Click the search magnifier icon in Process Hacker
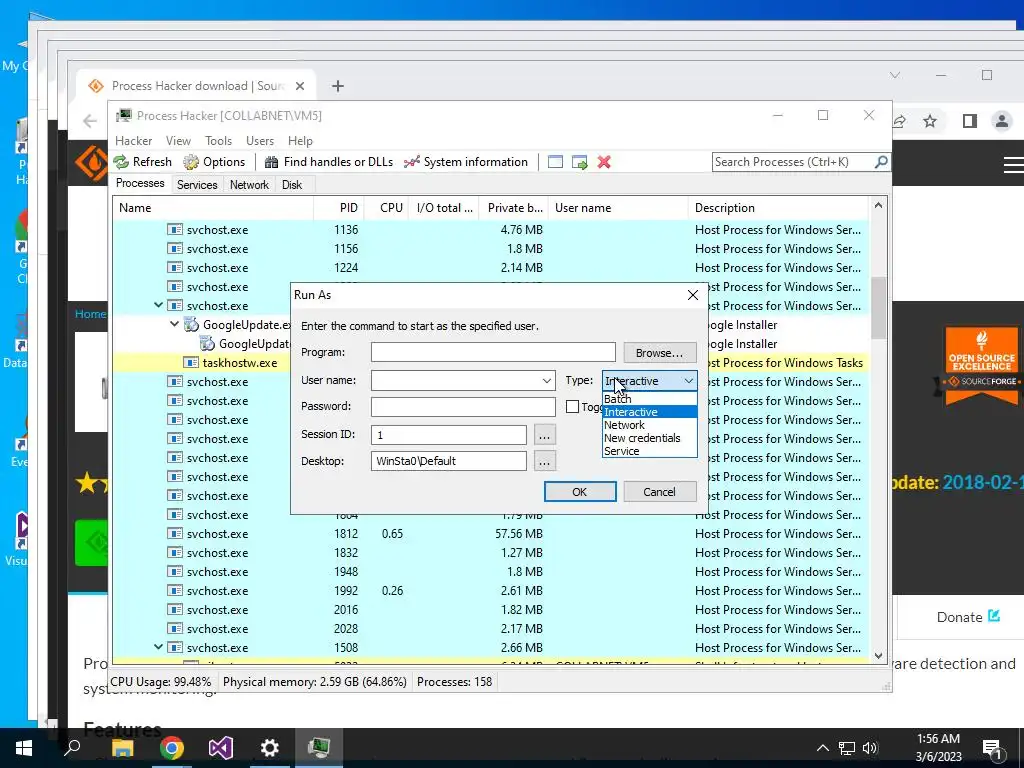 880,161
